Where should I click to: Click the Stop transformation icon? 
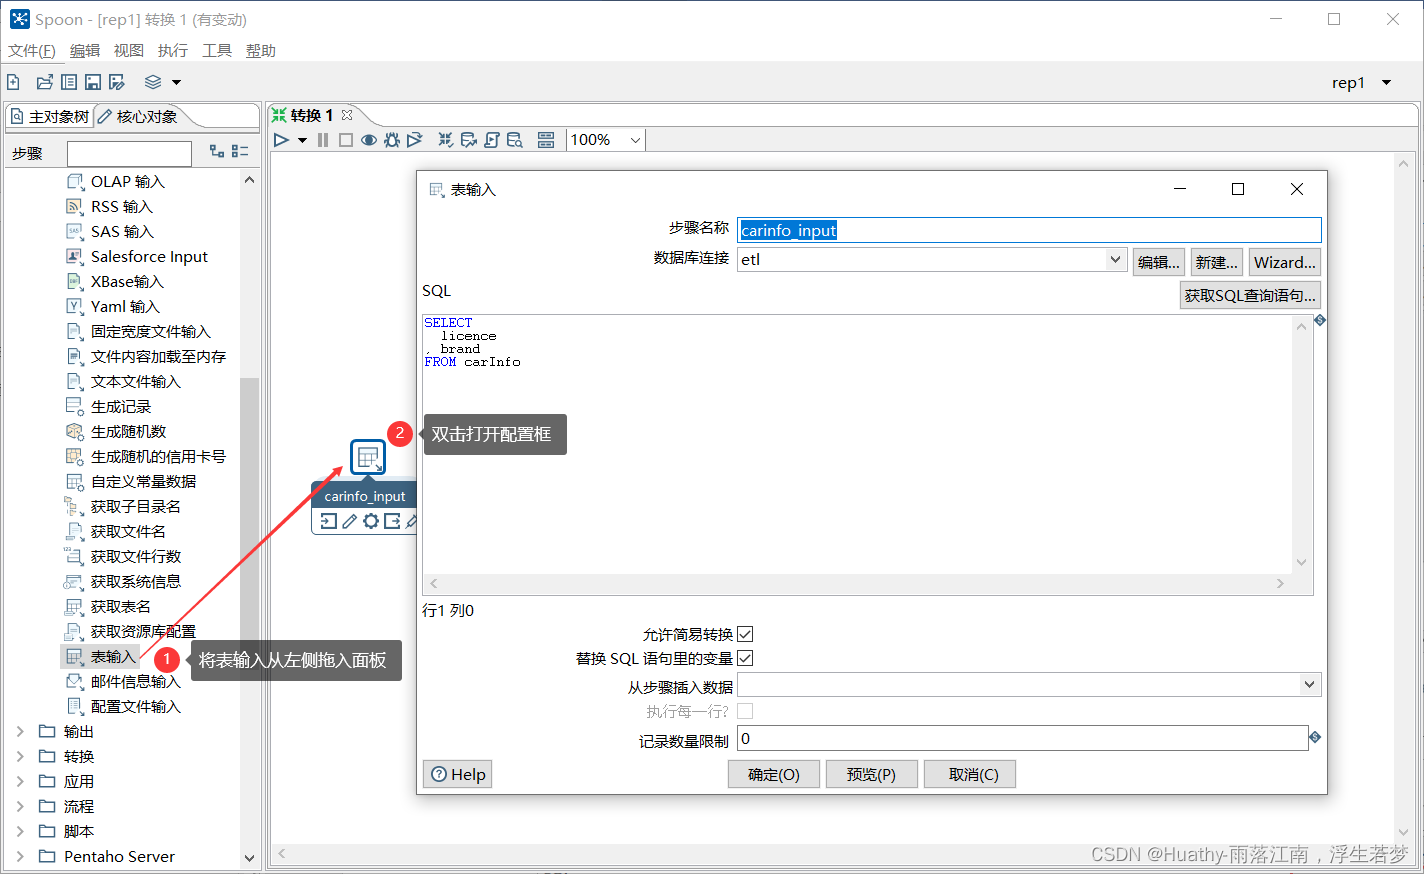pyautogui.click(x=346, y=140)
